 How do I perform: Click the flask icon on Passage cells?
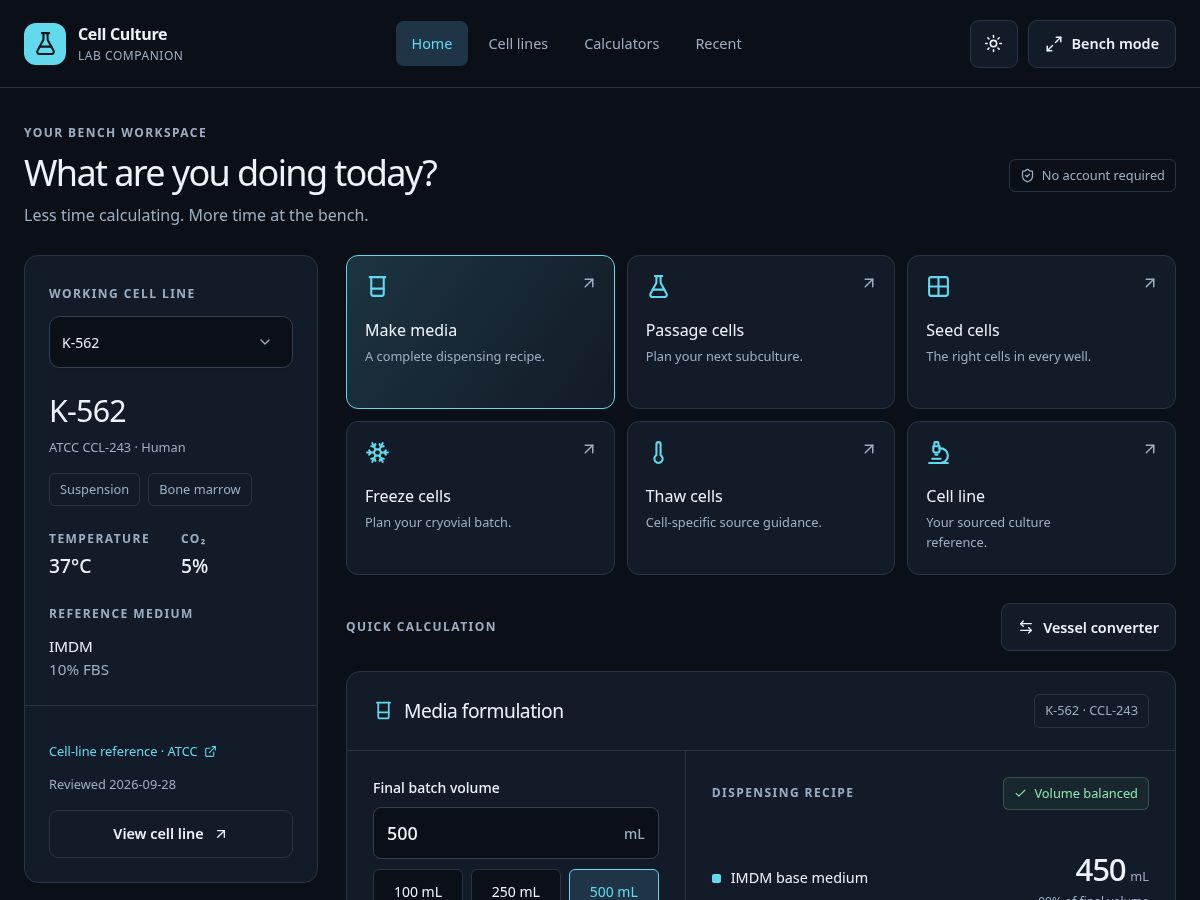coord(658,286)
